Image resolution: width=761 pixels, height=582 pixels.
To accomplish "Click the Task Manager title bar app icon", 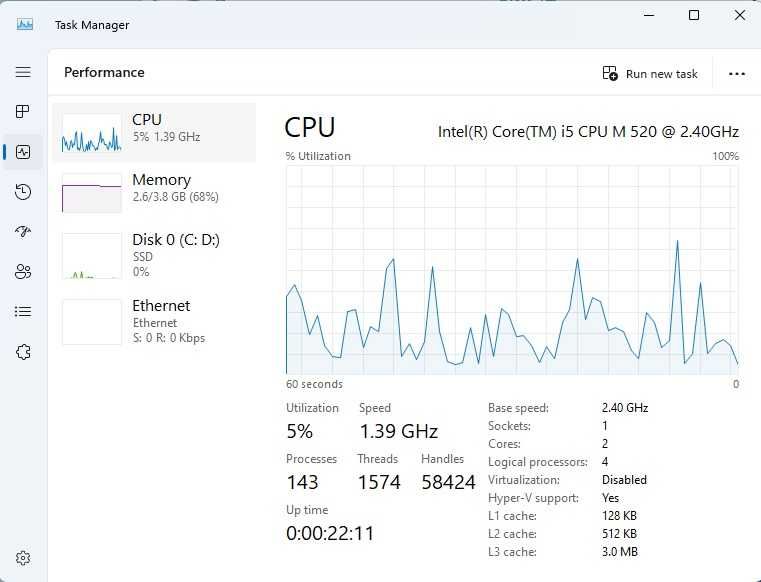I will (x=25, y=24).
